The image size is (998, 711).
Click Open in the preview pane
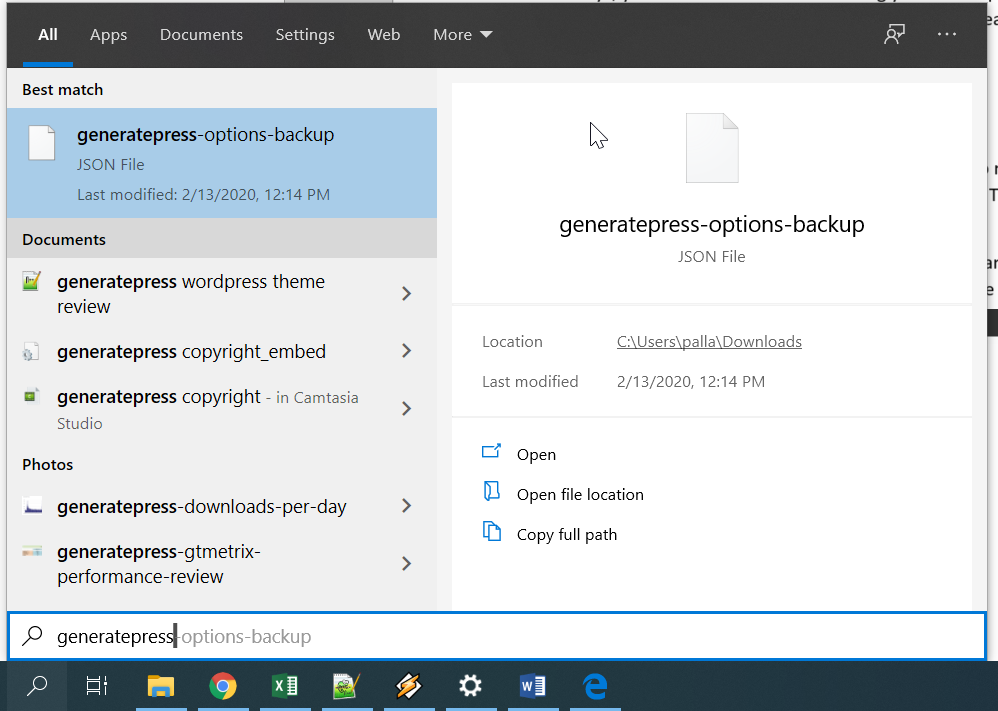pyautogui.click(x=536, y=454)
